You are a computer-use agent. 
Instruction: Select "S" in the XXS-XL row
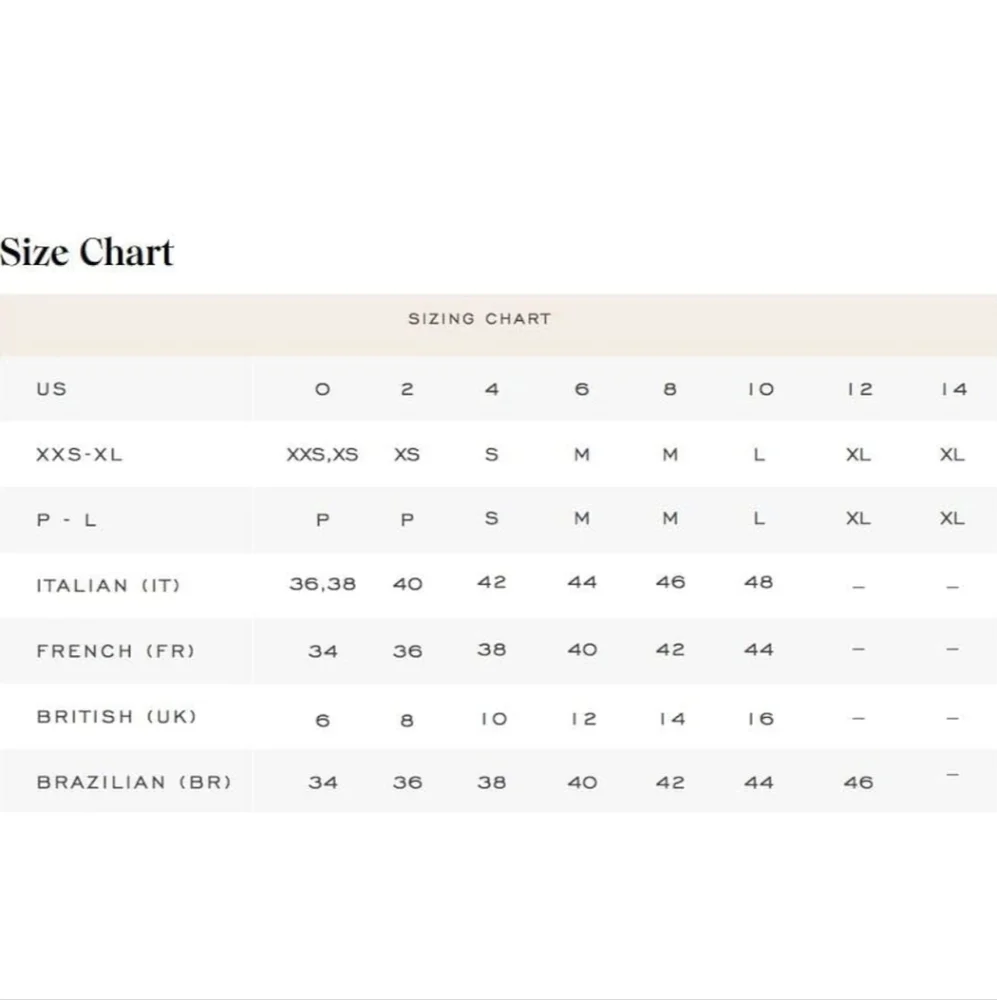[x=491, y=455]
